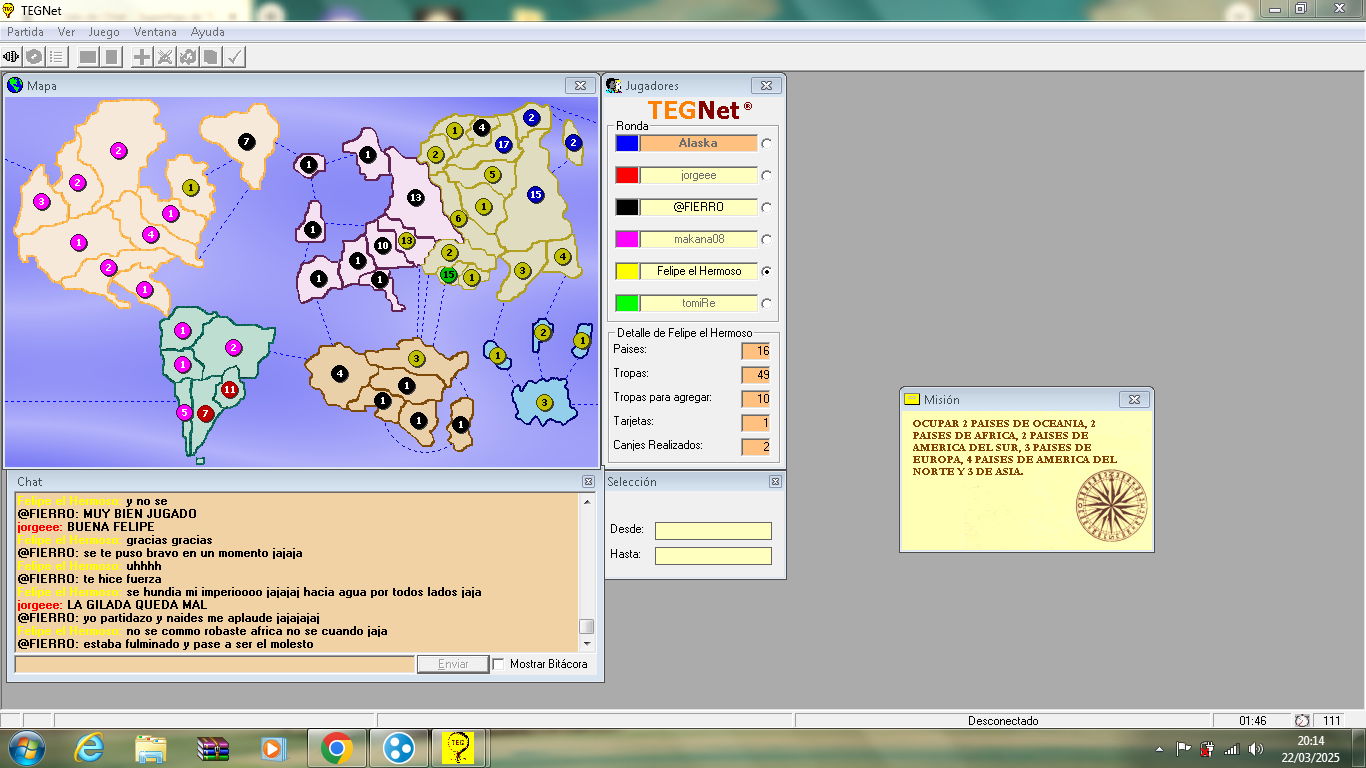The image size is (1366, 768).
Task: Open Google Chrome from the taskbar
Action: click(x=336, y=748)
